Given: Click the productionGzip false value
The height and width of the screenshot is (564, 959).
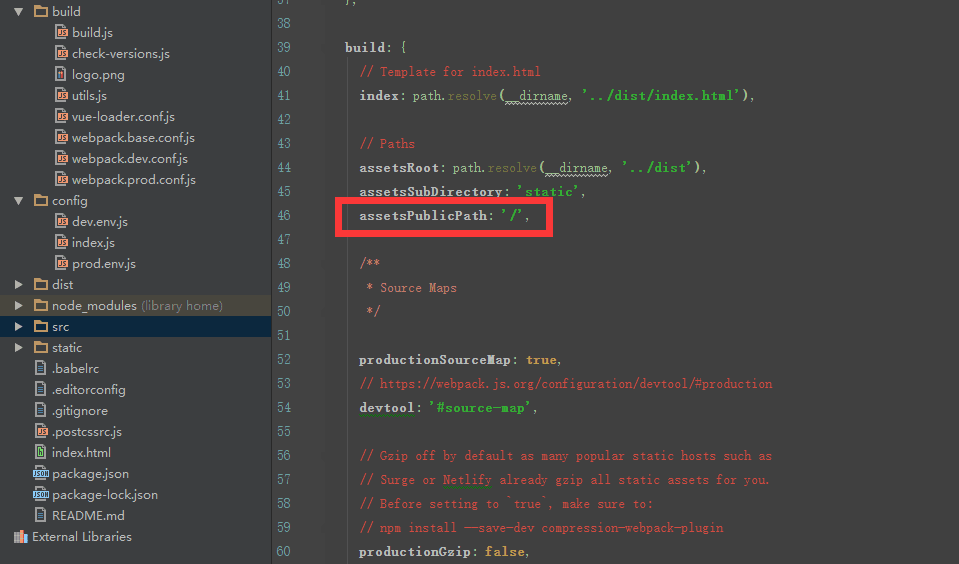Looking at the screenshot, I should pyautogui.click(x=505, y=551).
